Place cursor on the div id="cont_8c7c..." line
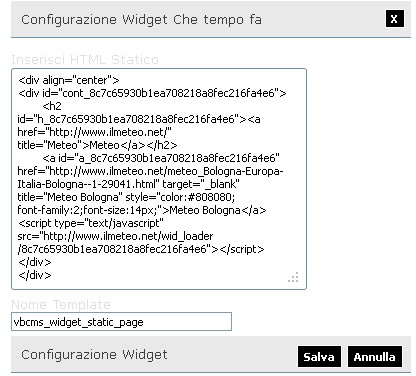Image resolution: width=416 pixels, height=376 pixels. [x=152, y=93]
